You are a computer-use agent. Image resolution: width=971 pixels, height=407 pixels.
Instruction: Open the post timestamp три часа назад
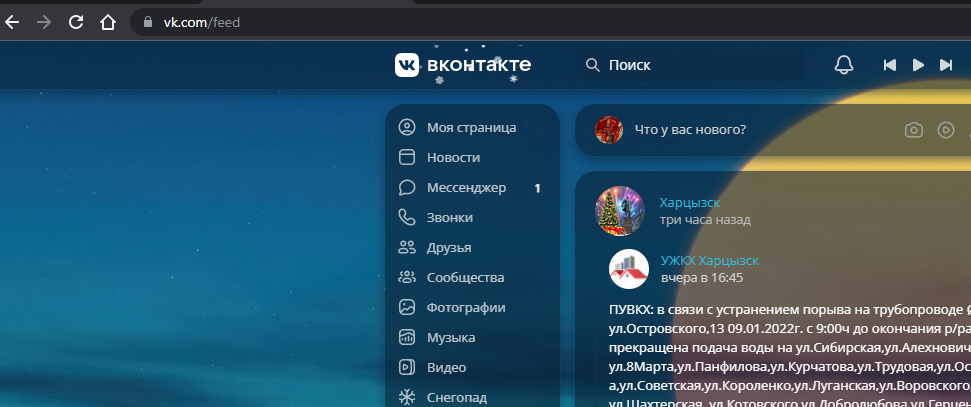(x=705, y=220)
